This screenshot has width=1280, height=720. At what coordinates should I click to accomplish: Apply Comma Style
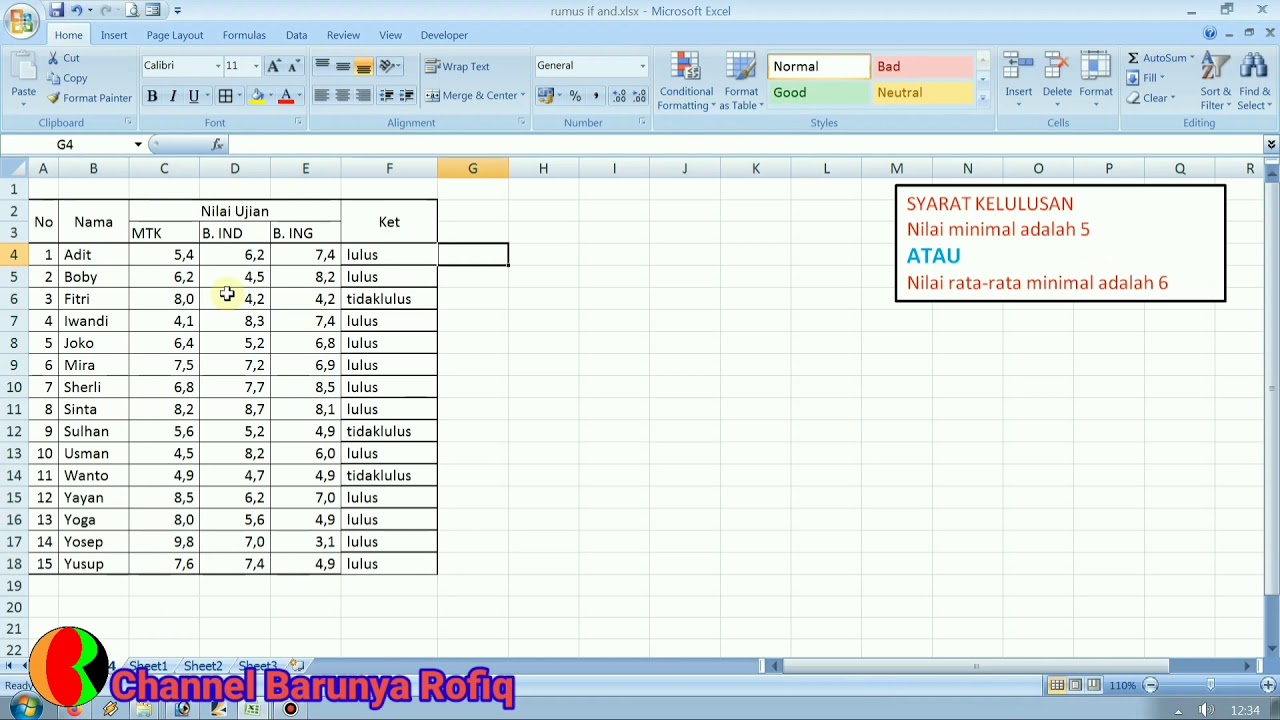(596, 96)
